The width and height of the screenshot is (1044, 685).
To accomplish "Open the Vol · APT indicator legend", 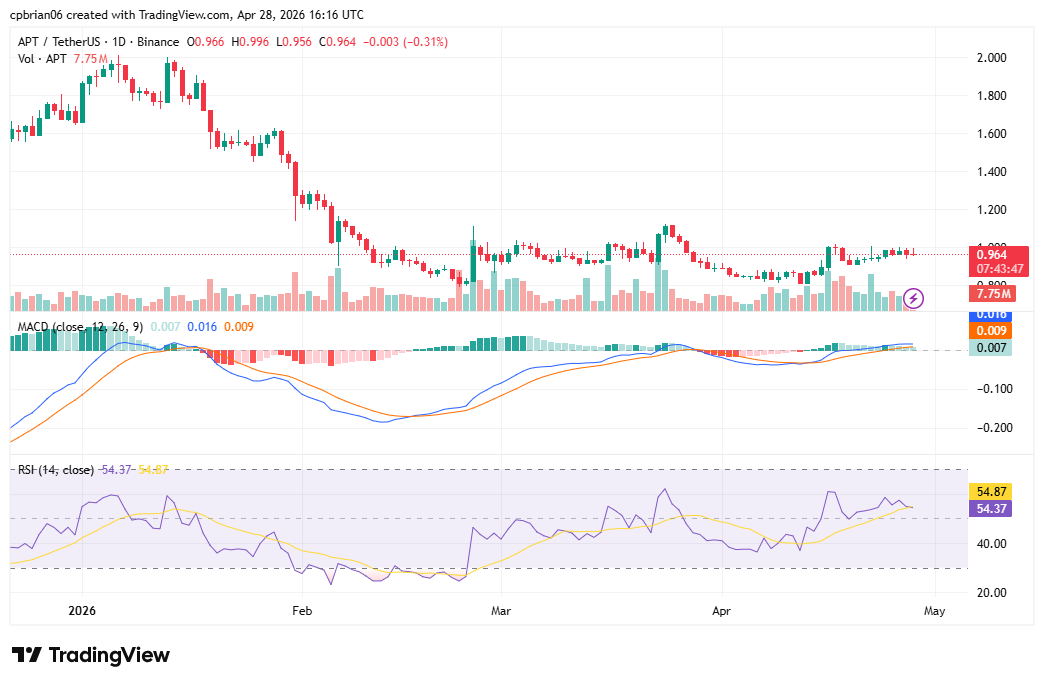I will coord(42,59).
